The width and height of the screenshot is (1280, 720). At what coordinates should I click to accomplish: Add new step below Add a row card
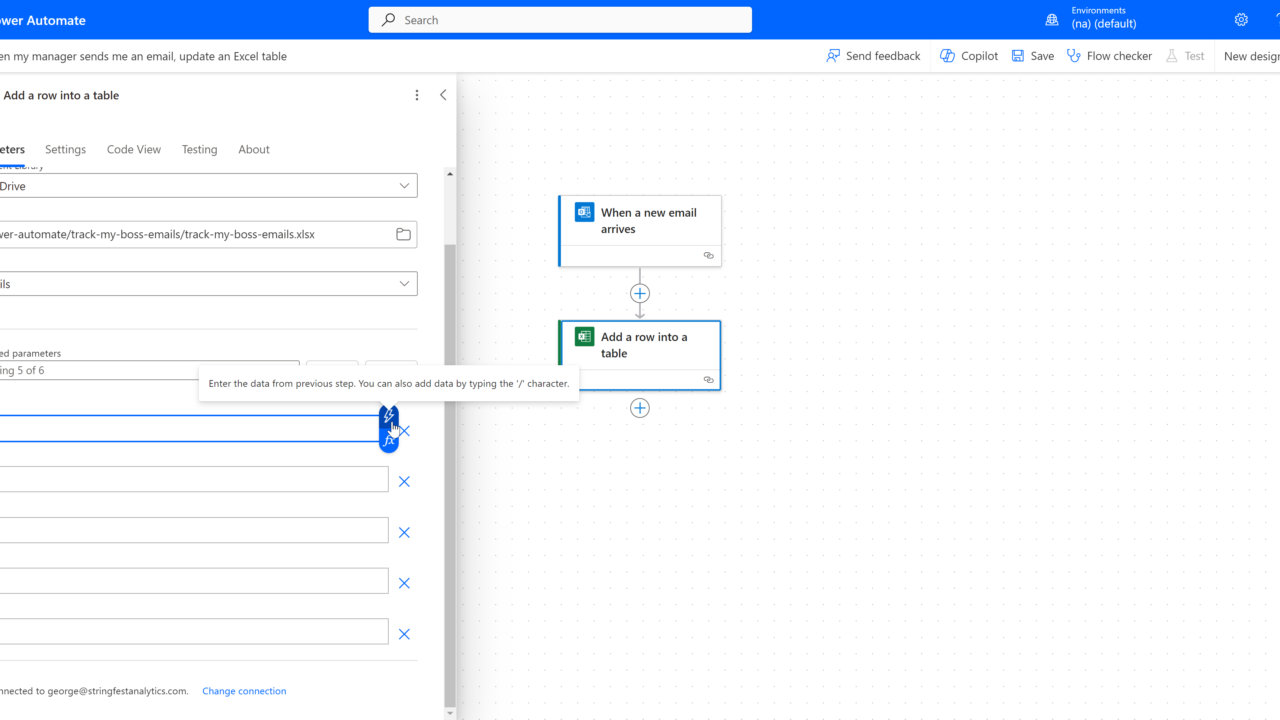[640, 408]
